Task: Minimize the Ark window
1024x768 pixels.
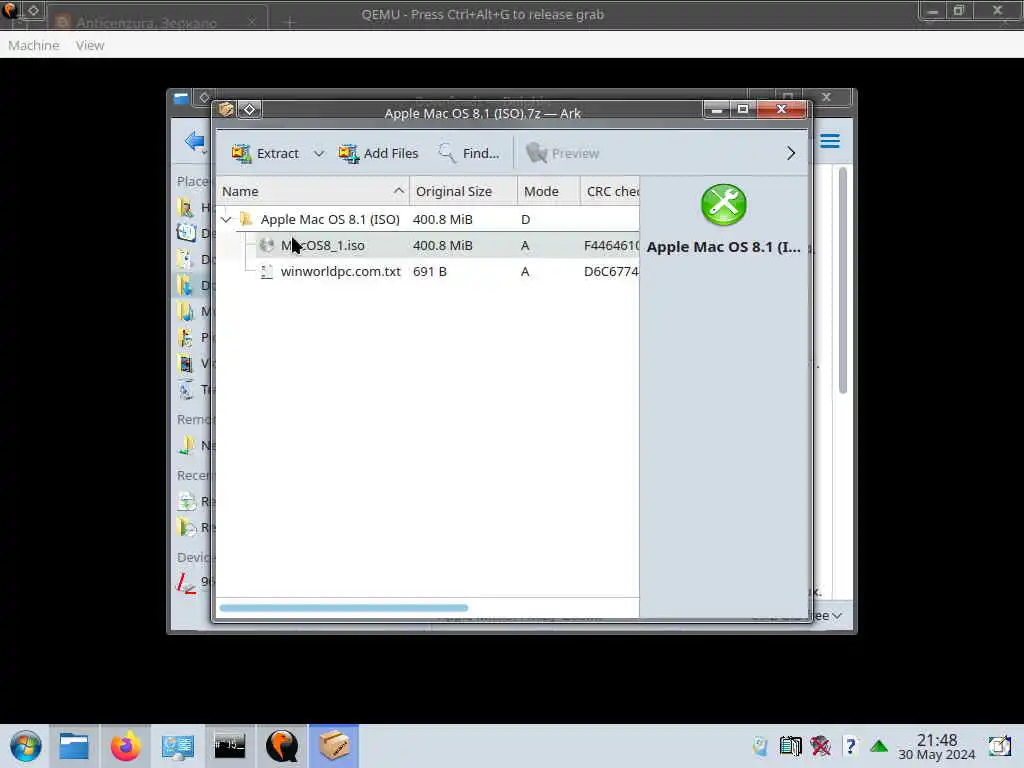Action: 716,109
